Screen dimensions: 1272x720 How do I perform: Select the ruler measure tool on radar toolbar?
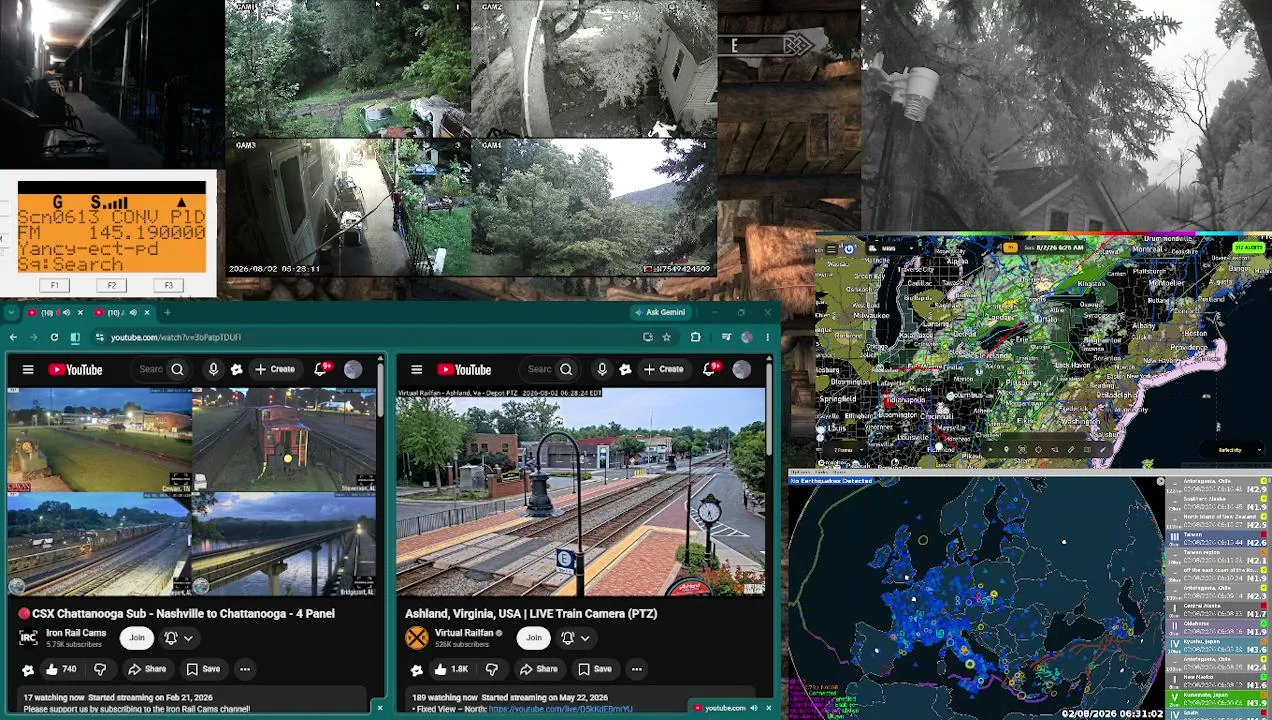[x=1071, y=450]
